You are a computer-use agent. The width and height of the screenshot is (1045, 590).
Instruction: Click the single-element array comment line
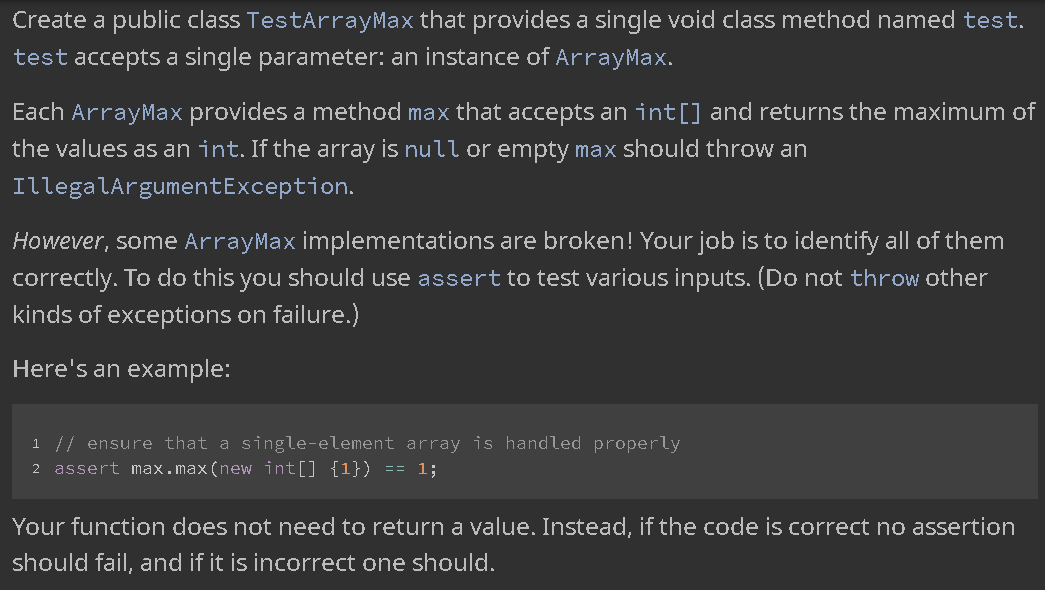coord(367,443)
